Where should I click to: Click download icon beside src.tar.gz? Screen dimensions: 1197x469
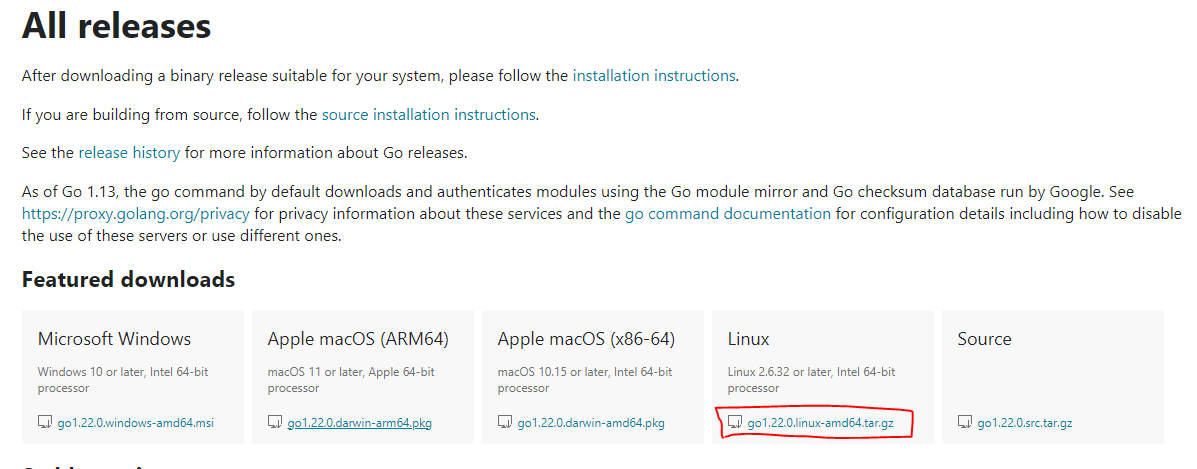(x=965, y=422)
